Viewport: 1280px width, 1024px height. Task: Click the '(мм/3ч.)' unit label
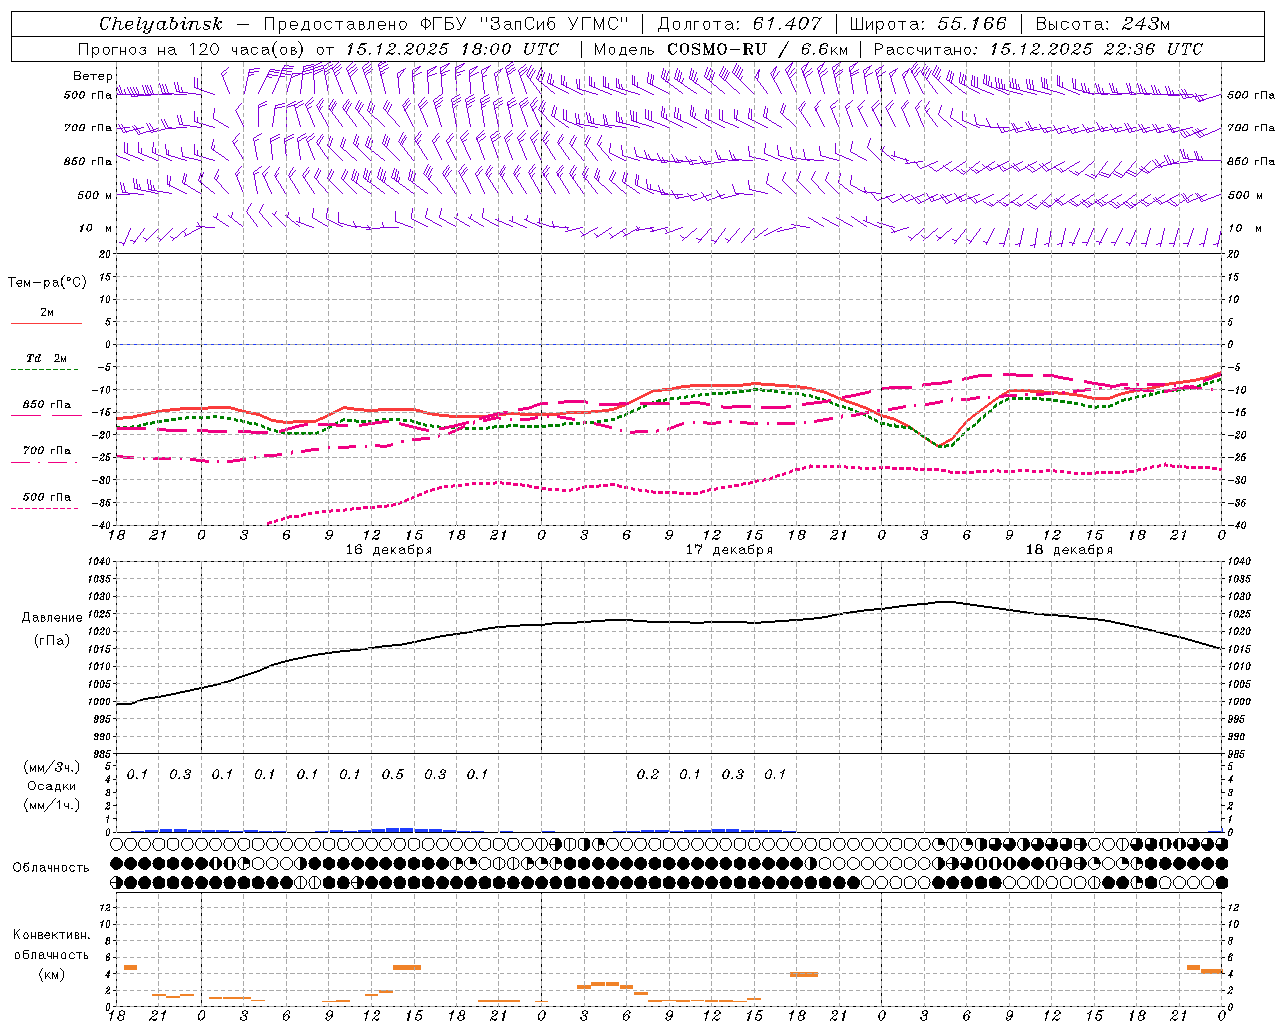51,767
